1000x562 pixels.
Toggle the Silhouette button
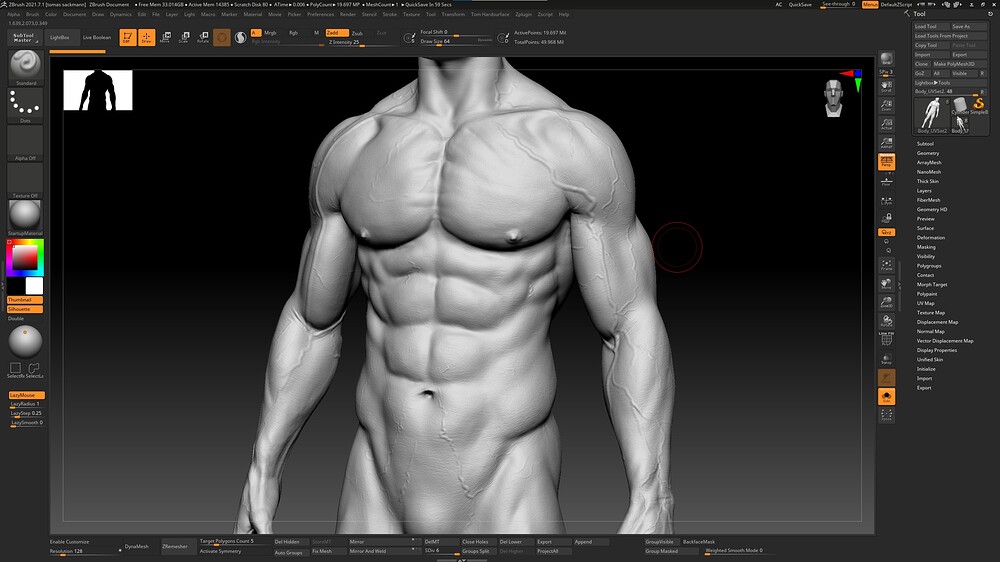click(25, 309)
